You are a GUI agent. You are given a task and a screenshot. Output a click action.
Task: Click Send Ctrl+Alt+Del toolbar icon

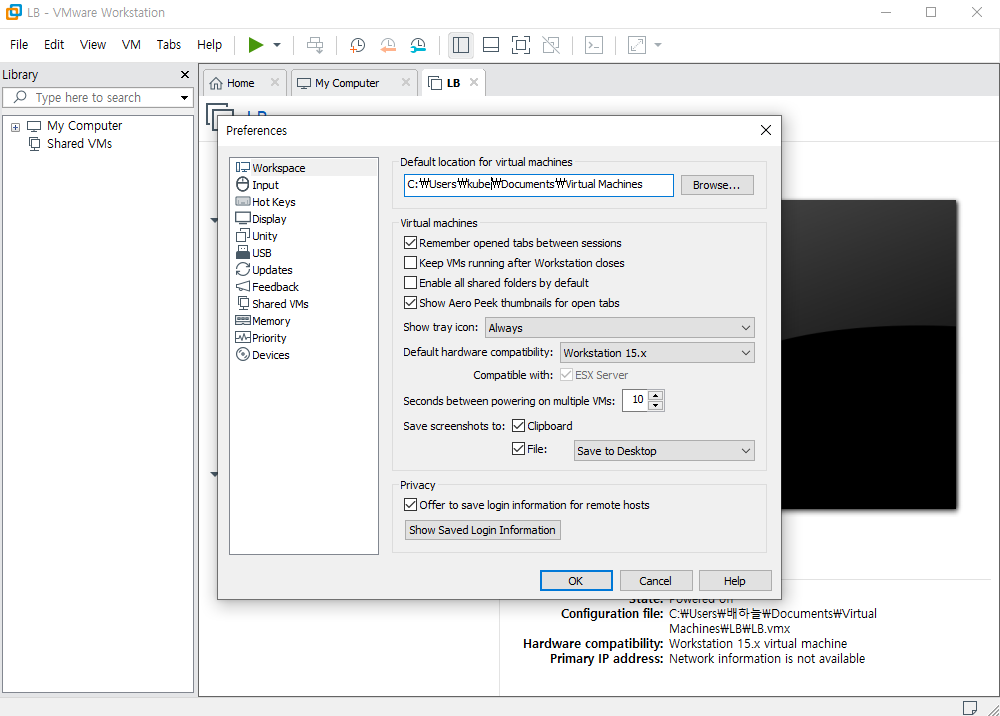click(315, 45)
